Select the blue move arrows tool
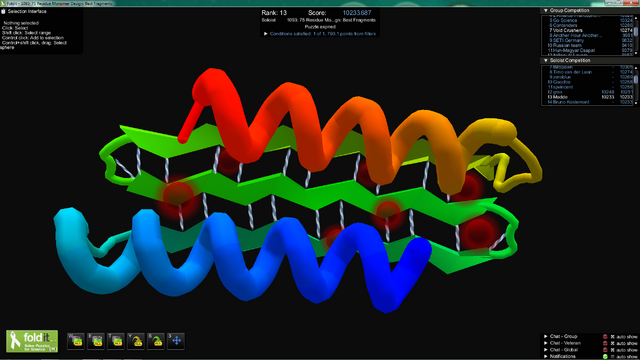Viewport: 640px width, 360px height. point(176,341)
